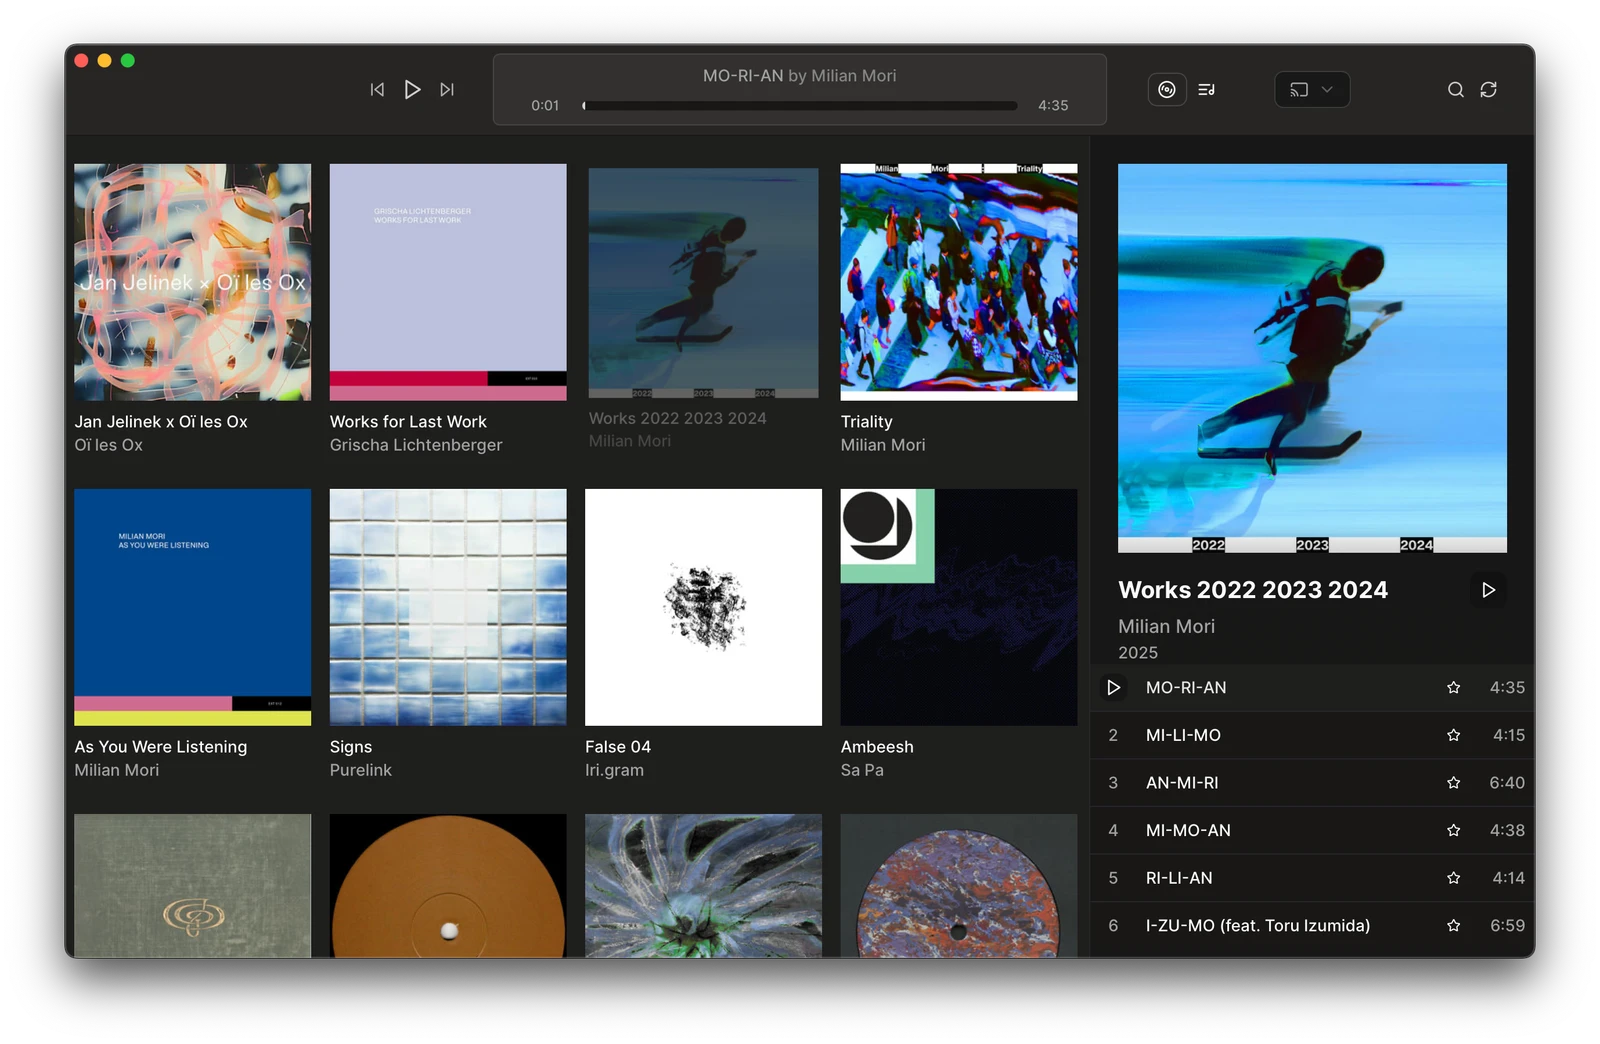Image resolution: width=1600 pixels, height=1044 pixels.
Task: Open the Triality album cover
Action: pyautogui.click(x=958, y=282)
